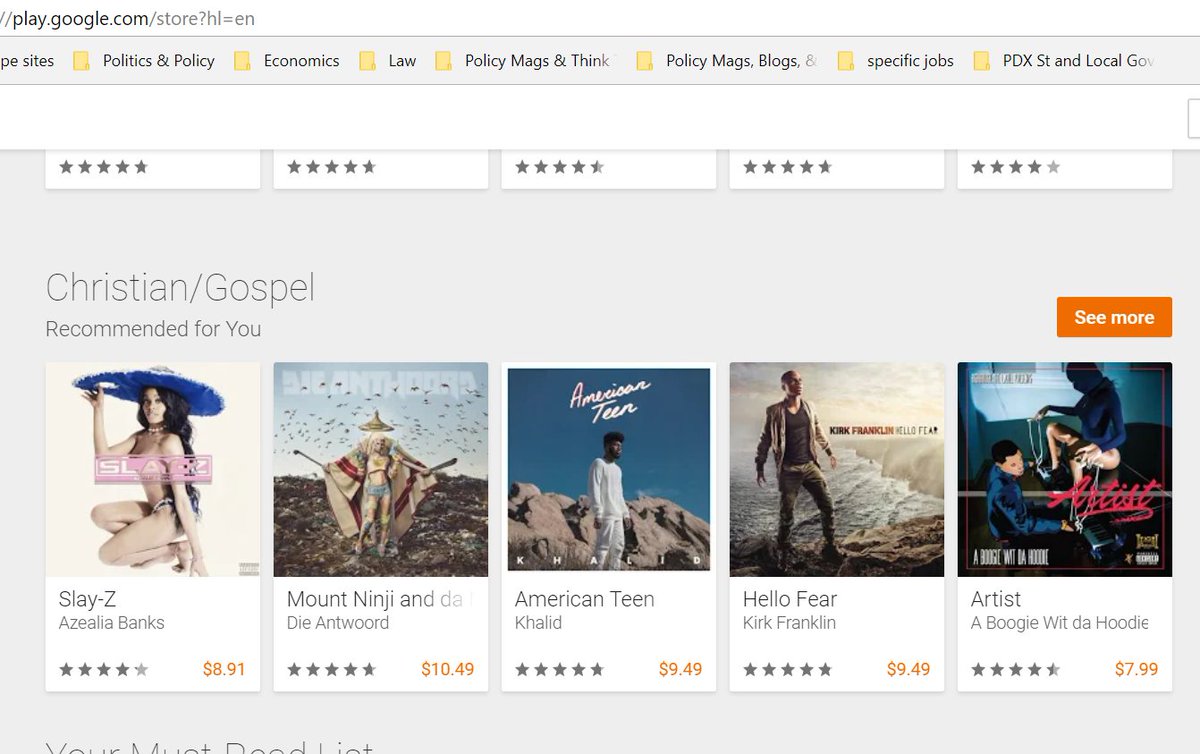Click the star rating on Artist card
This screenshot has height=754, width=1200.
[1016, 670]
